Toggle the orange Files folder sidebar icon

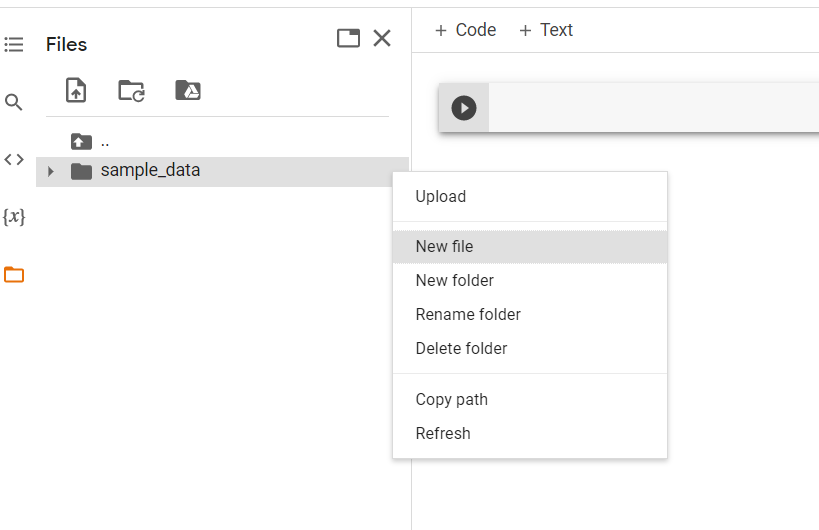point(14,275)
